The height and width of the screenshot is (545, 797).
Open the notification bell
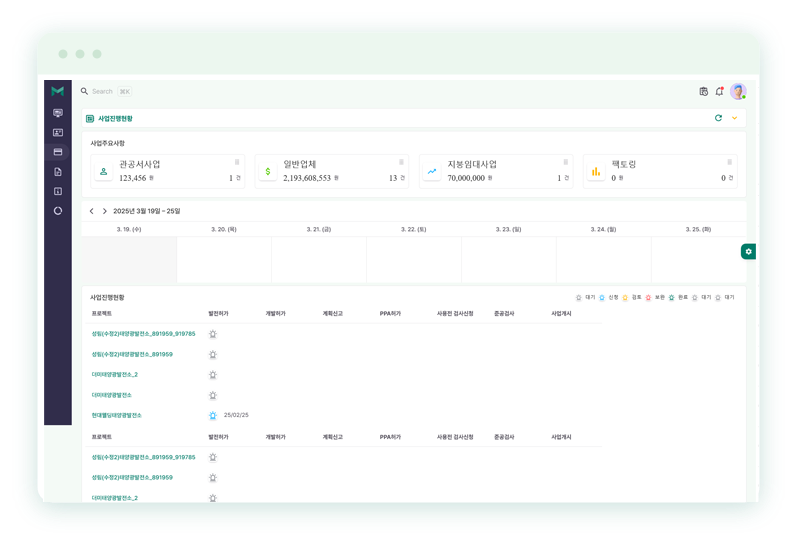click(719, 91)
